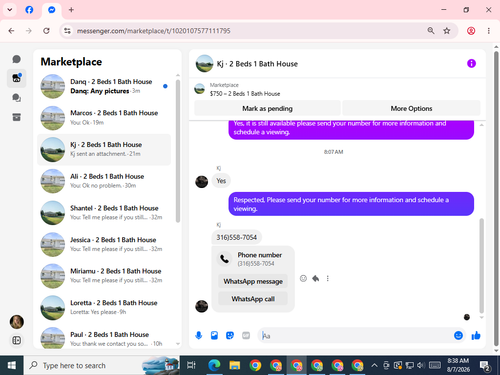This screenshot has width=500, height=375.
Task: Open Miriamu 2 Beds 1 Bath House chat
Action: [x=104, y=276]
